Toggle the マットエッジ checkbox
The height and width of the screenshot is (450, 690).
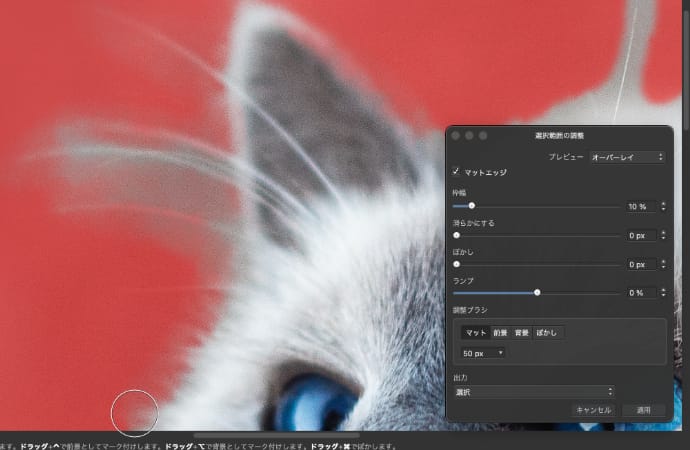pyautogui.click(x=457, y=172)
